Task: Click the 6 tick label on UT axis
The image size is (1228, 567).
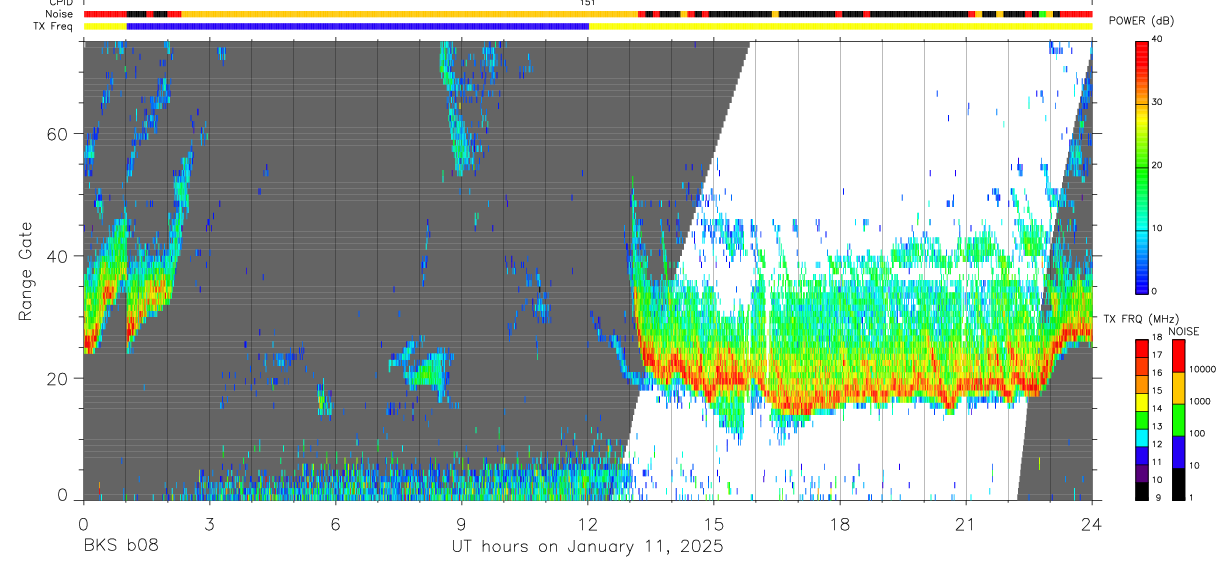Action: tap(335, 524)
